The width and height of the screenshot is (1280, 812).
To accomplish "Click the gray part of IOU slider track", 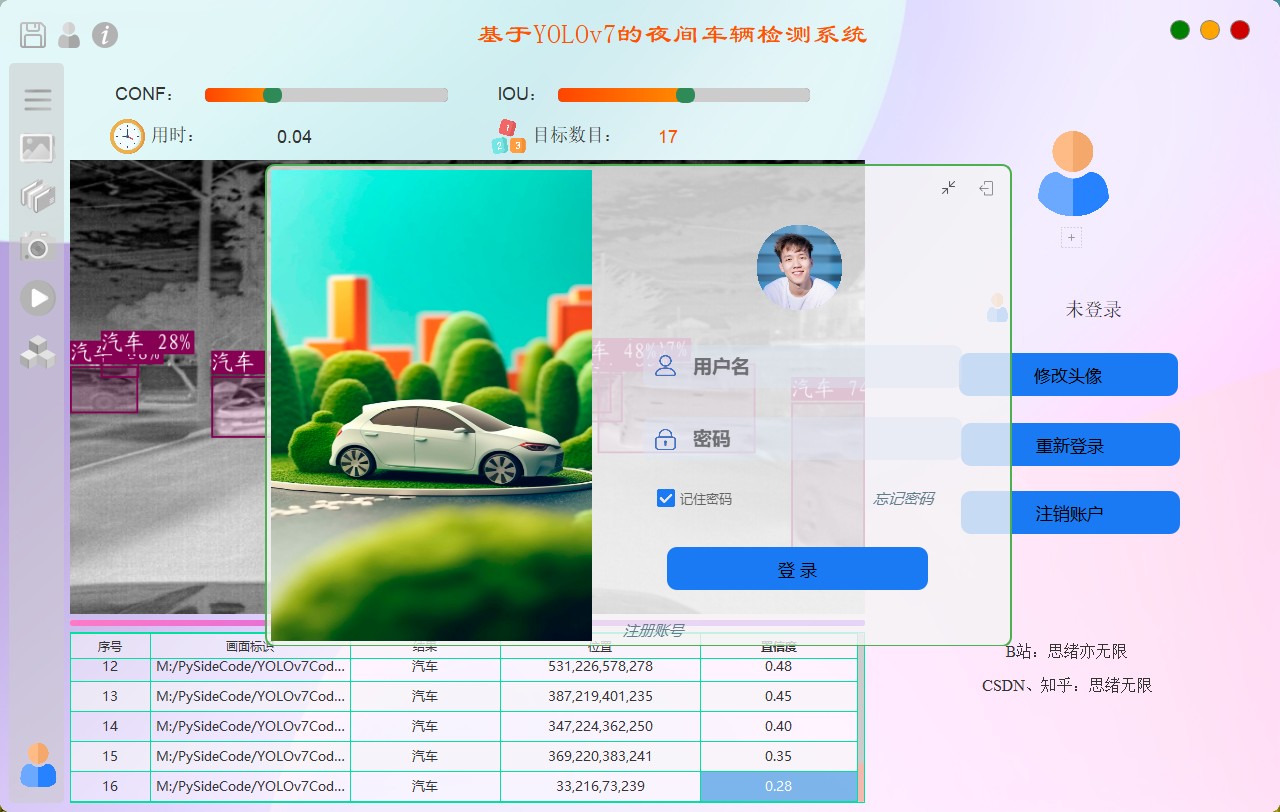I will (x=752, y=95).
